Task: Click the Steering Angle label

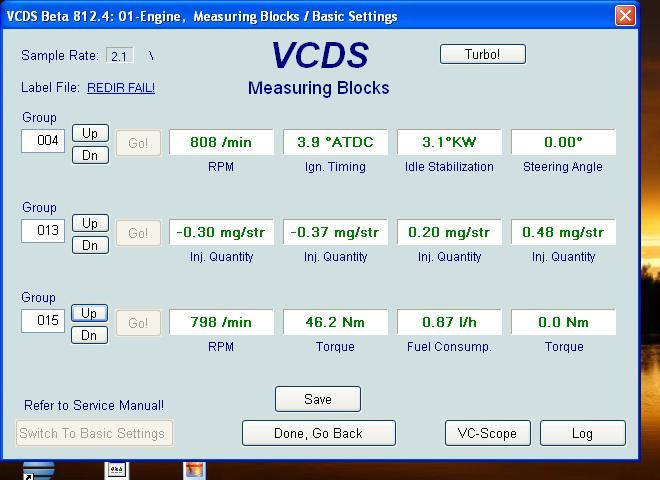Action: [563, 167]
